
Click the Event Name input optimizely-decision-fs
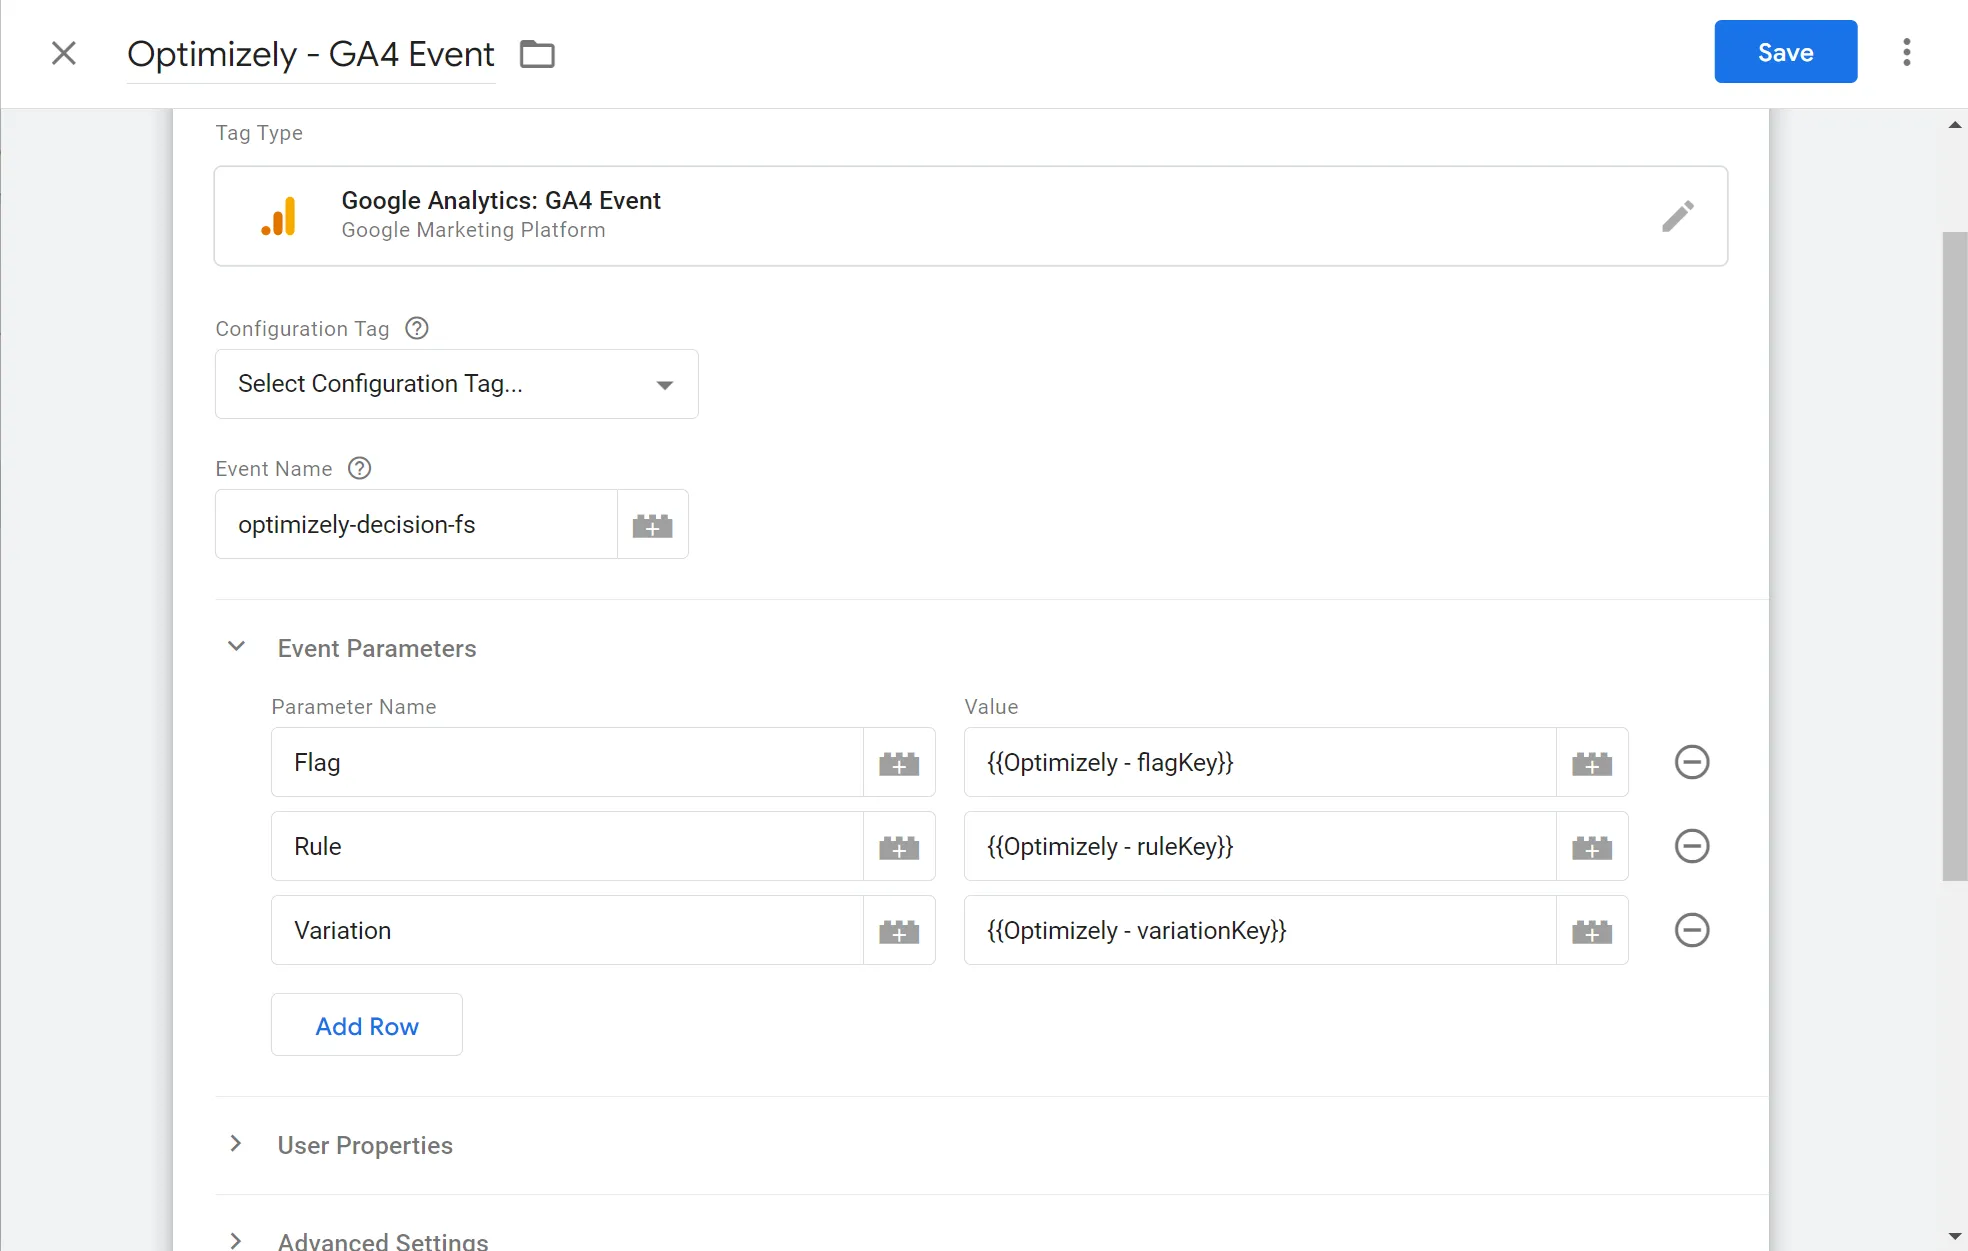[x=417, y=524]
